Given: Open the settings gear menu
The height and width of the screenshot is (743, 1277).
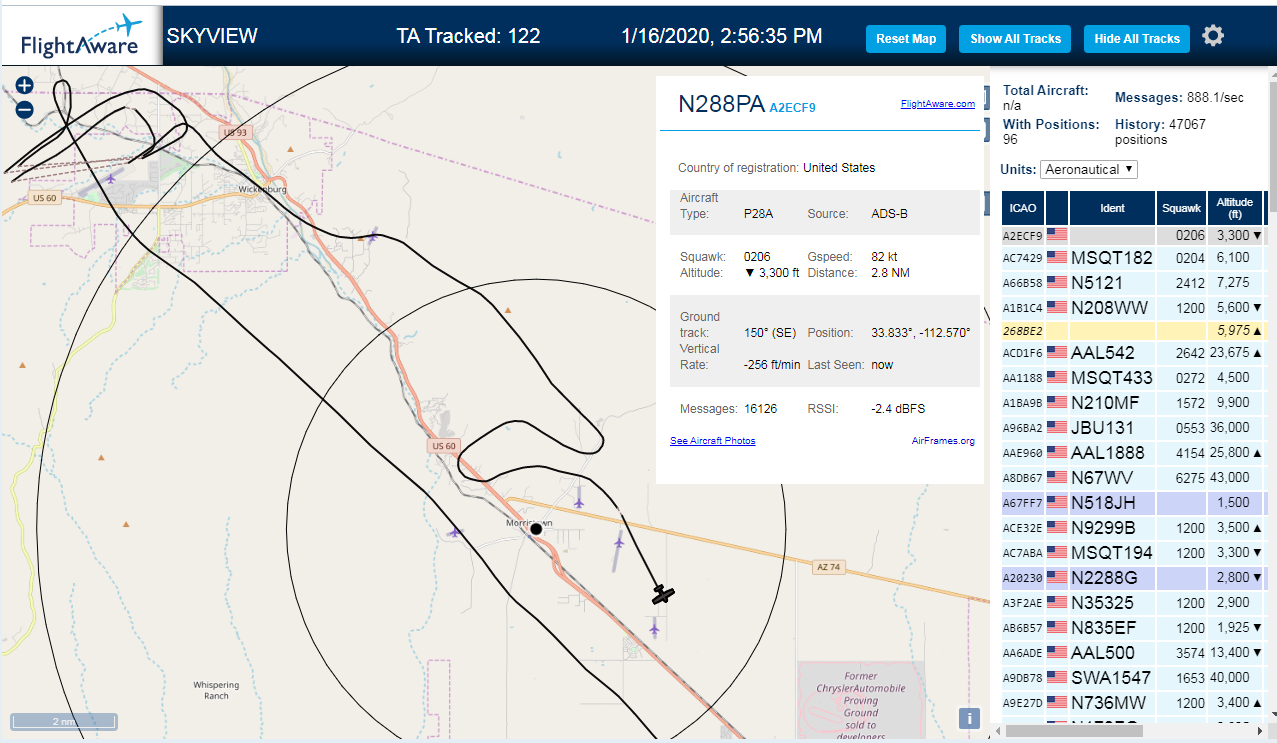Looking at the screenshot, I should tap(1213, 37).
